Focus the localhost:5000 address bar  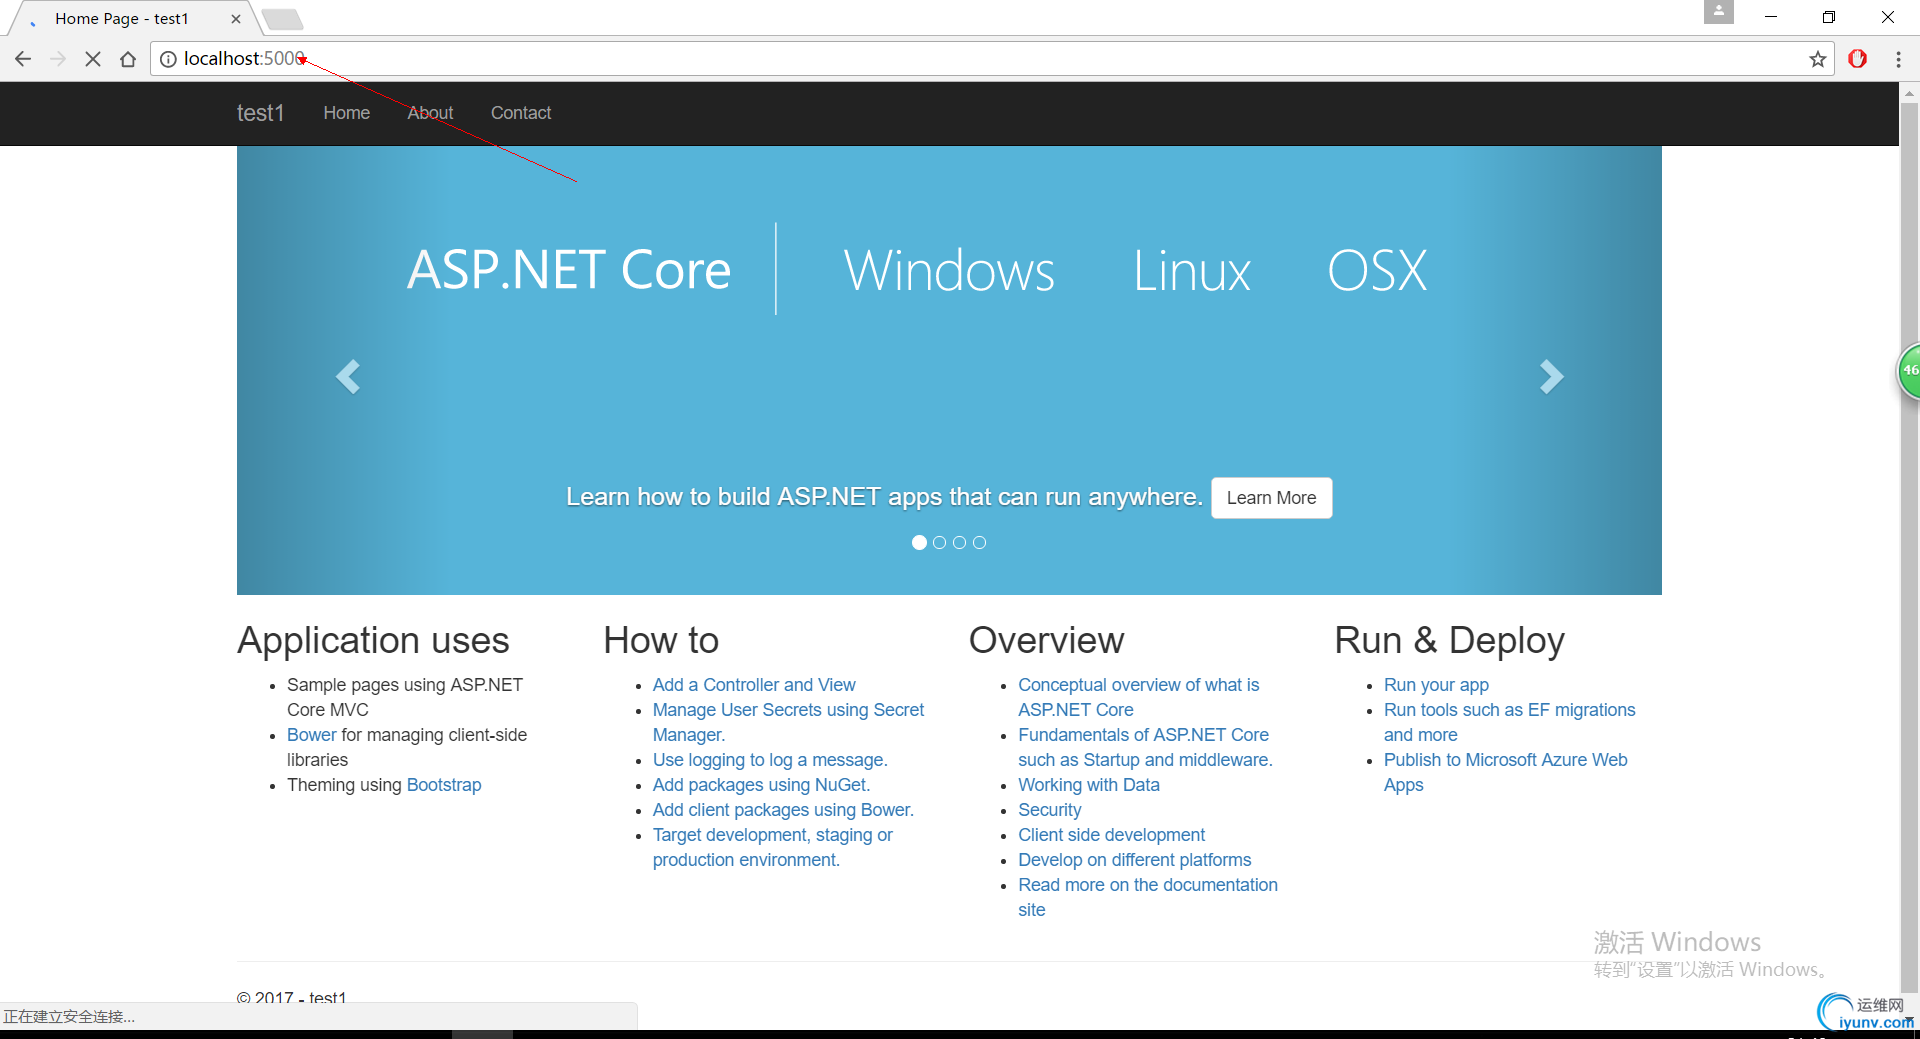990,59
